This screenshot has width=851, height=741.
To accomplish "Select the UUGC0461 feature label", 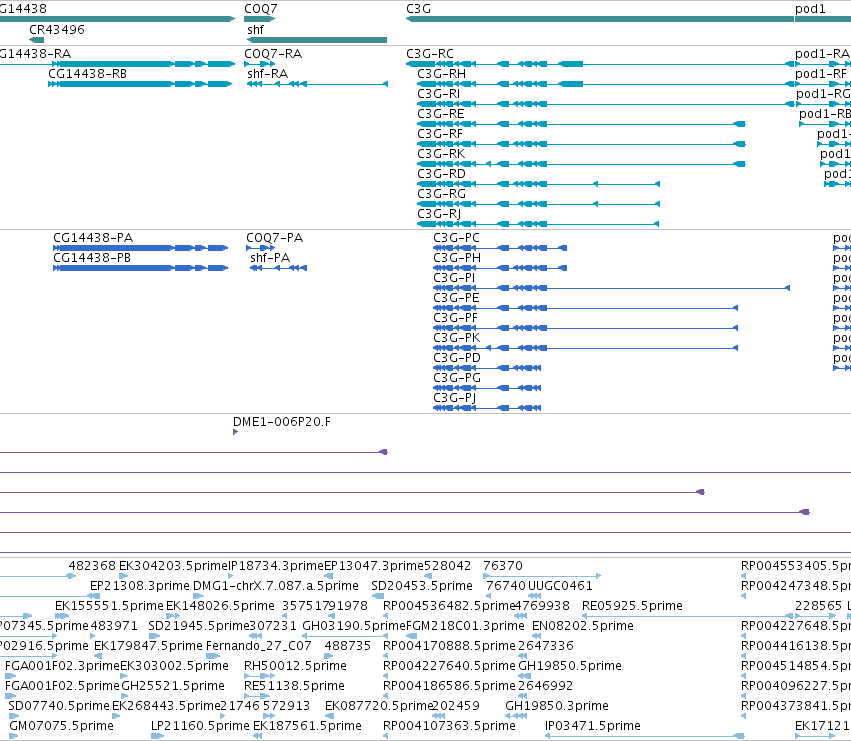I will pyautogui.click(x=560, y=586).
